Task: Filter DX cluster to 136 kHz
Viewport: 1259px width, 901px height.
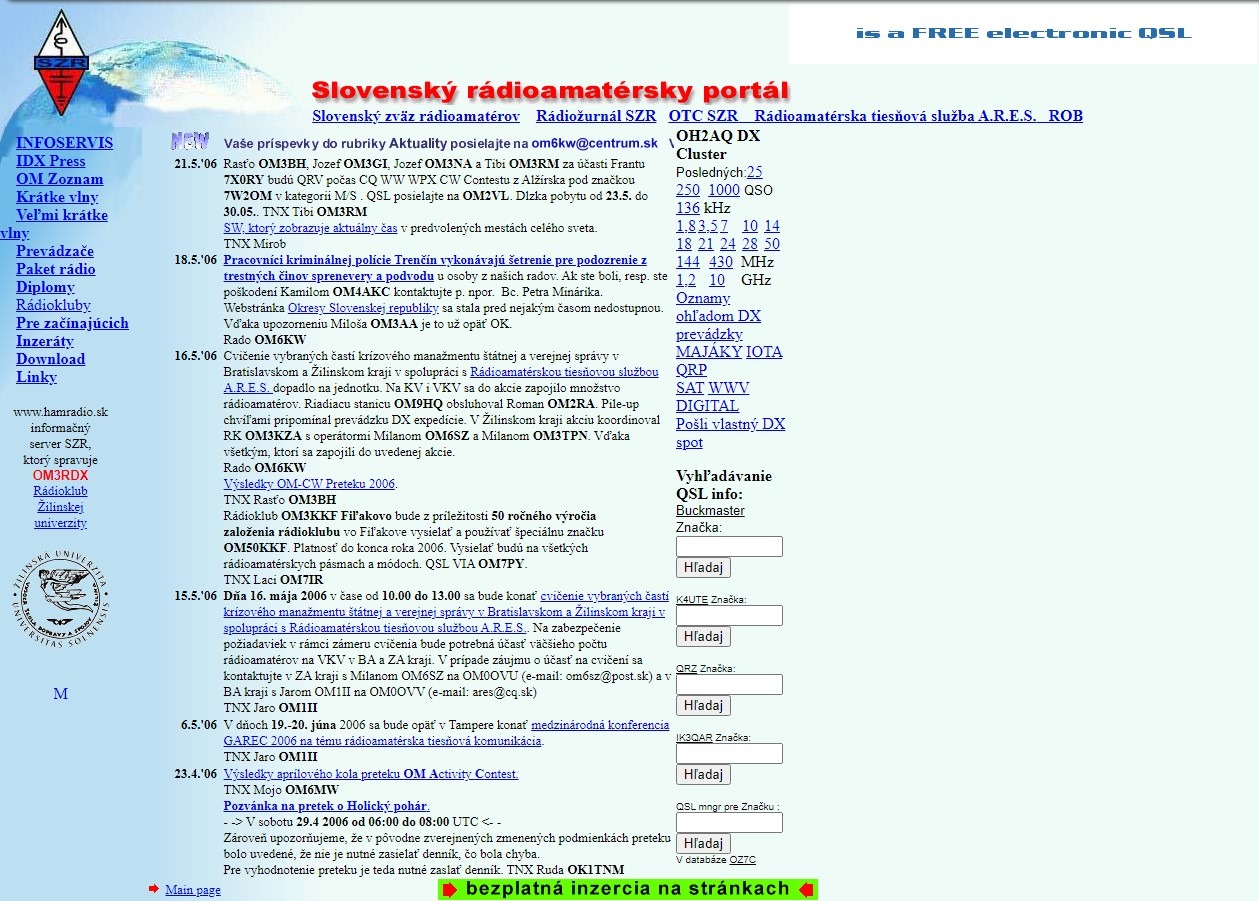Action: [x=688, y=208]
